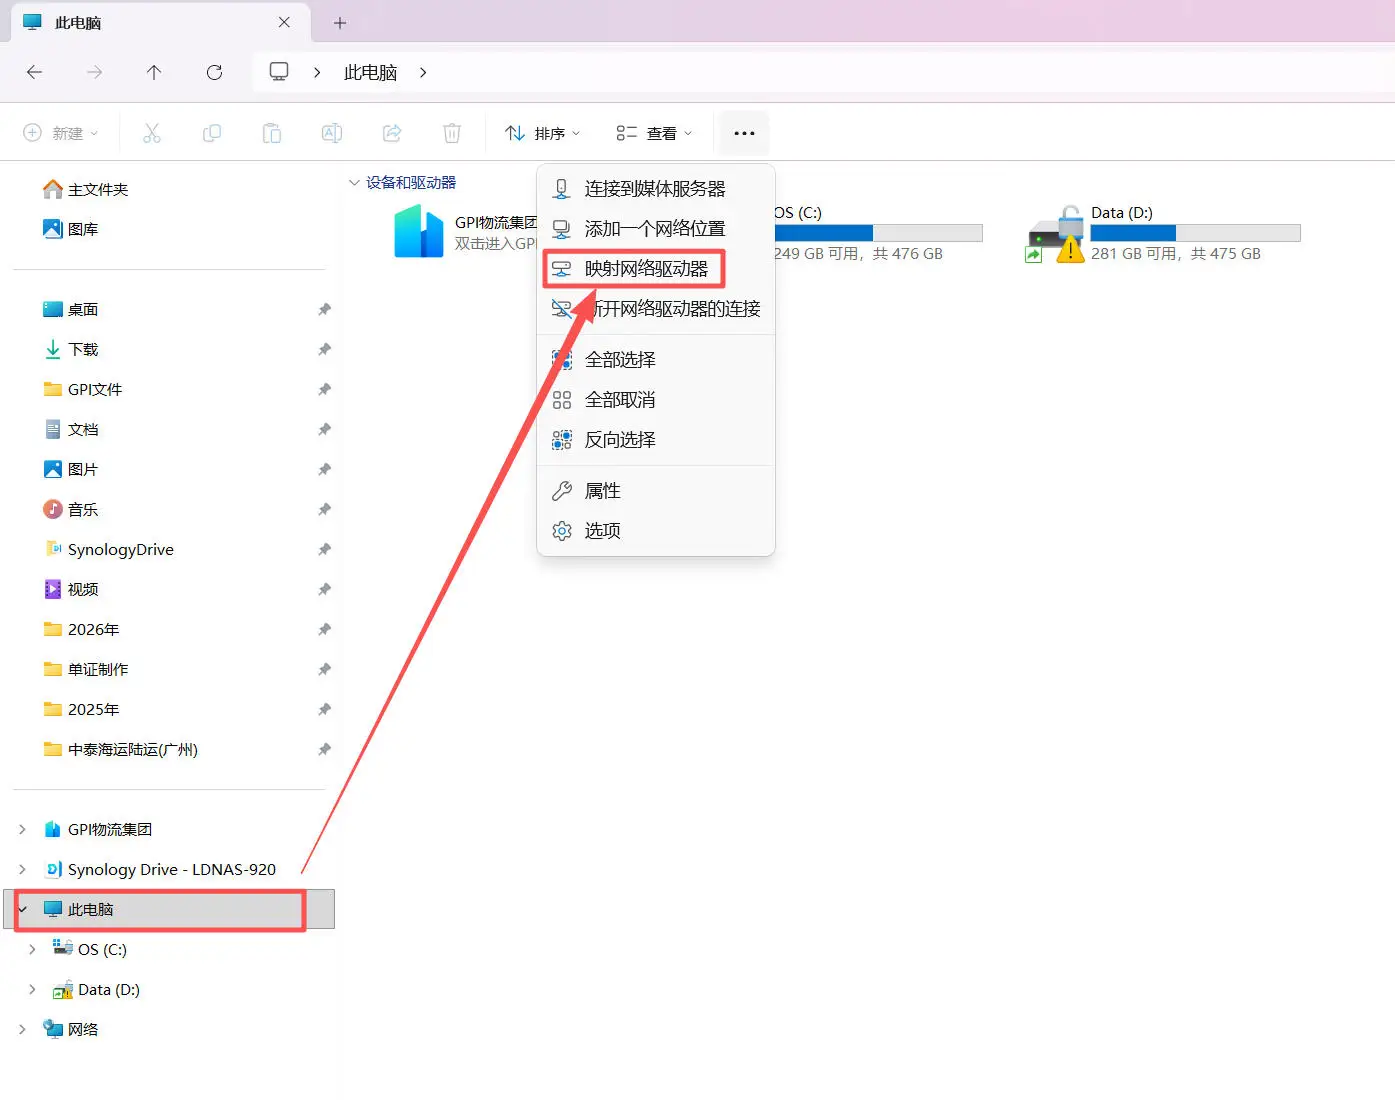Unpin 桌面 using its pin icon

pyautogui.click(x=324, y=310)
